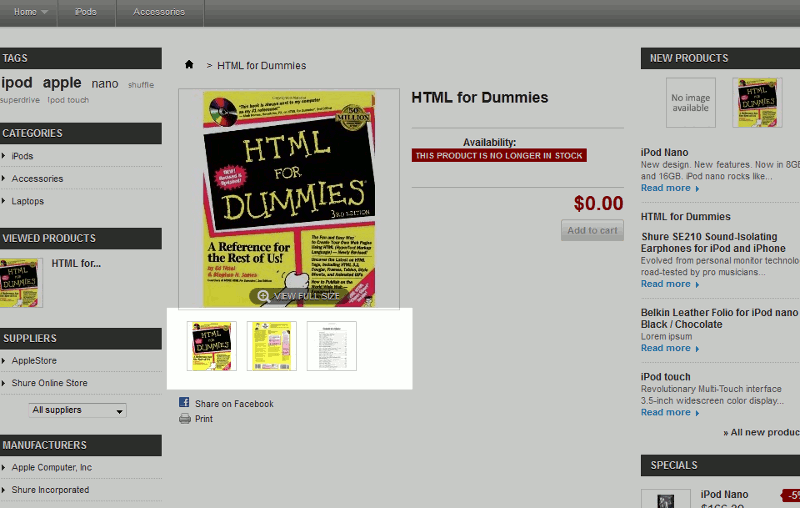Click the Specials block header
Image resolution: width=800 pixels, height=508 pixels.
coord(720,465)
